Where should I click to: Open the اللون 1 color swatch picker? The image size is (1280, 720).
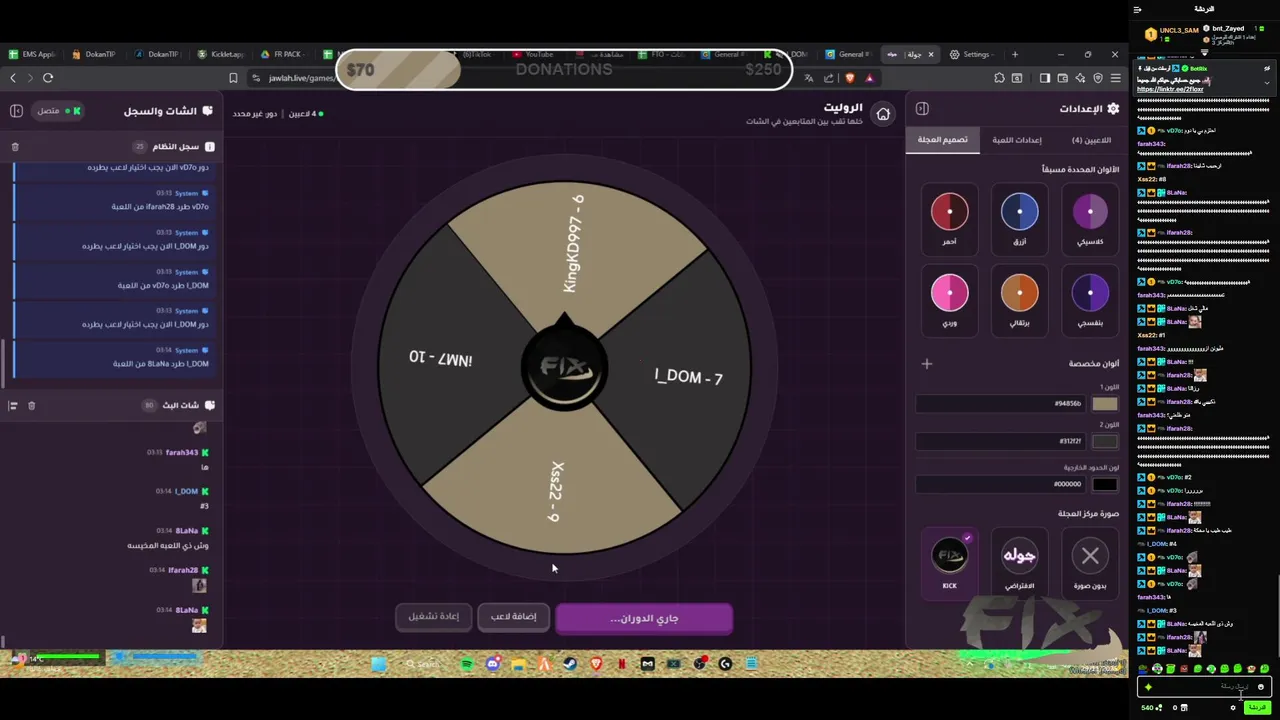click(x=1105, y=404)
